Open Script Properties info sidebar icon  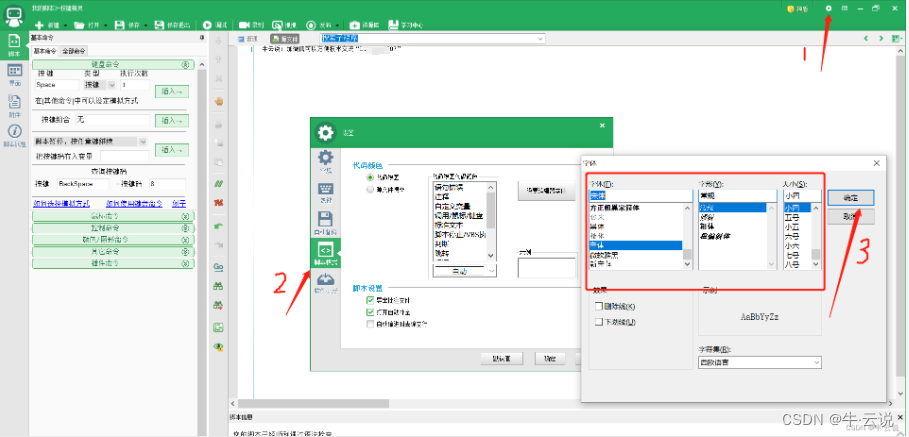[x=14, y=136]
